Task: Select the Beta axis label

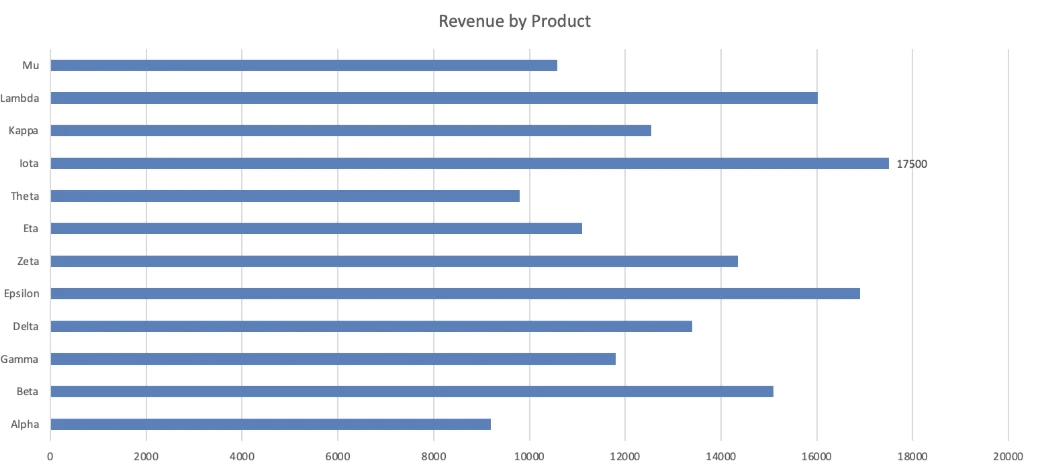Action: pos(28,391)
